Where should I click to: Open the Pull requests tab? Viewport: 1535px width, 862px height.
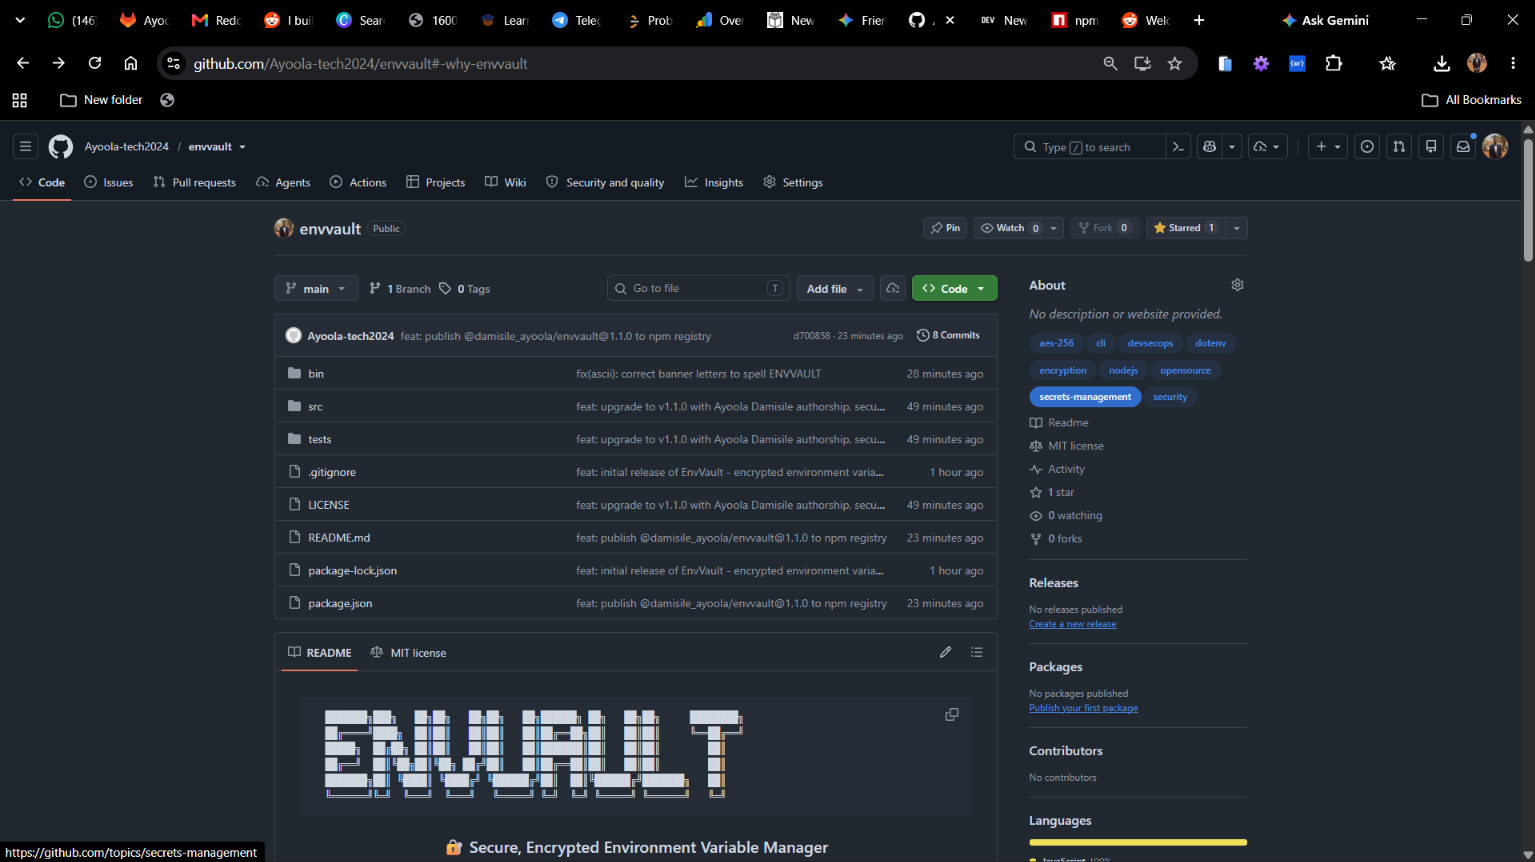tap(195, 182)
